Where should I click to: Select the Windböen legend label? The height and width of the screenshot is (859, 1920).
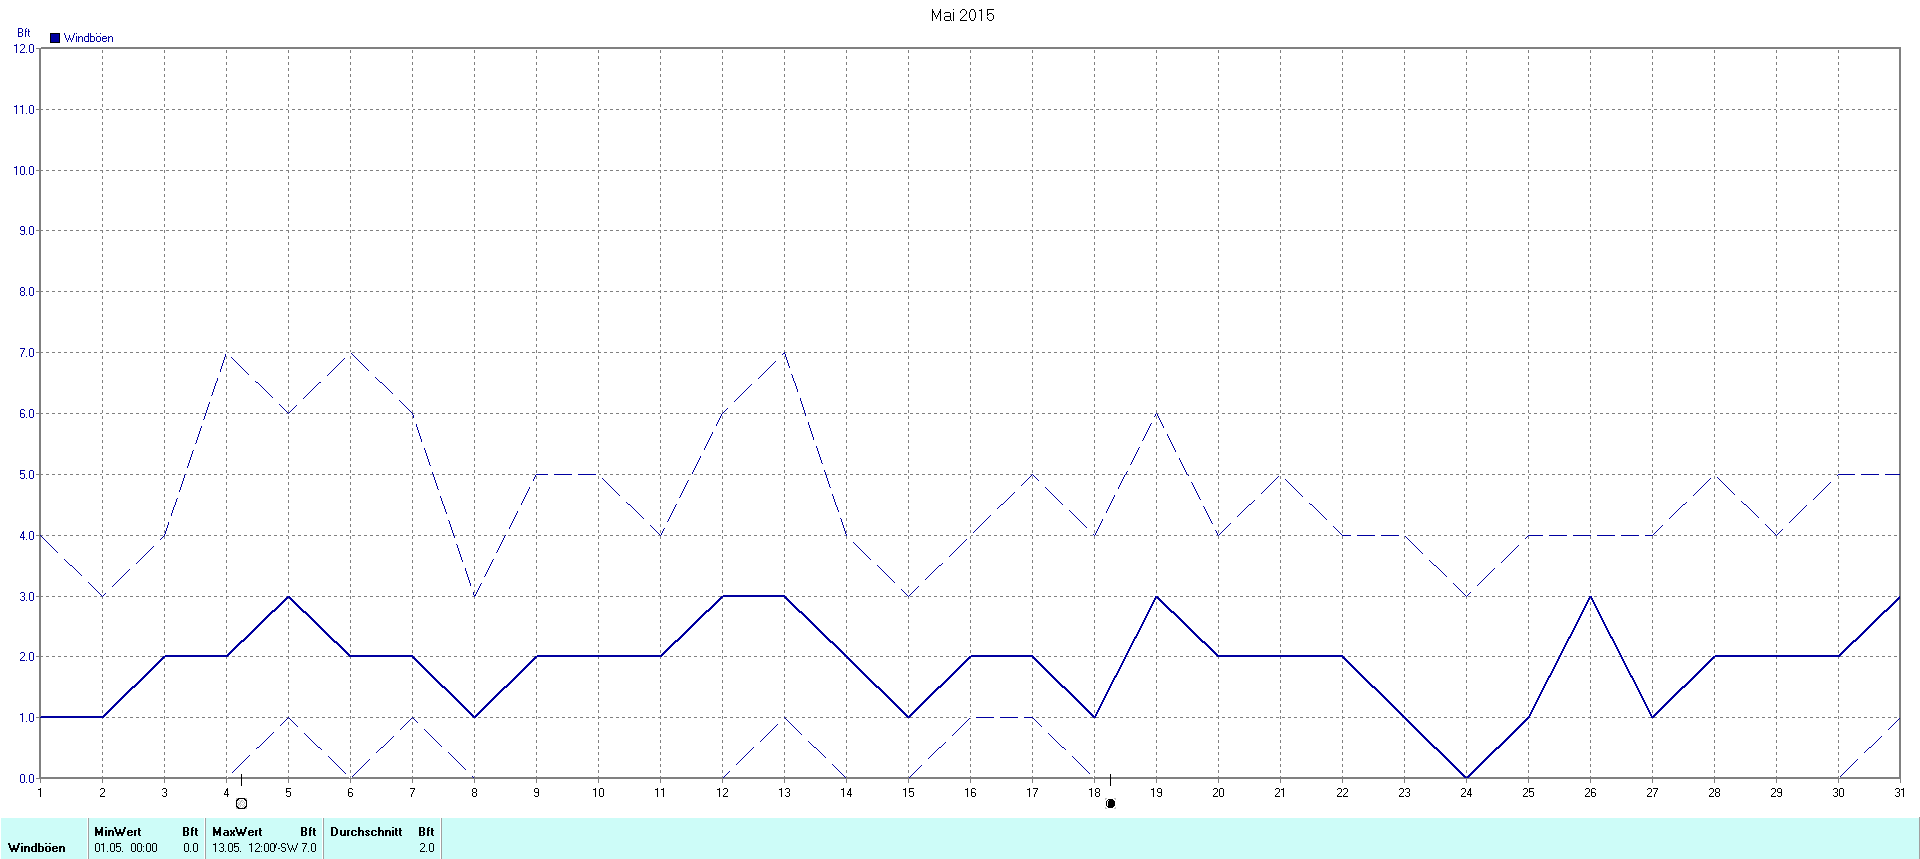coord(88,38)
